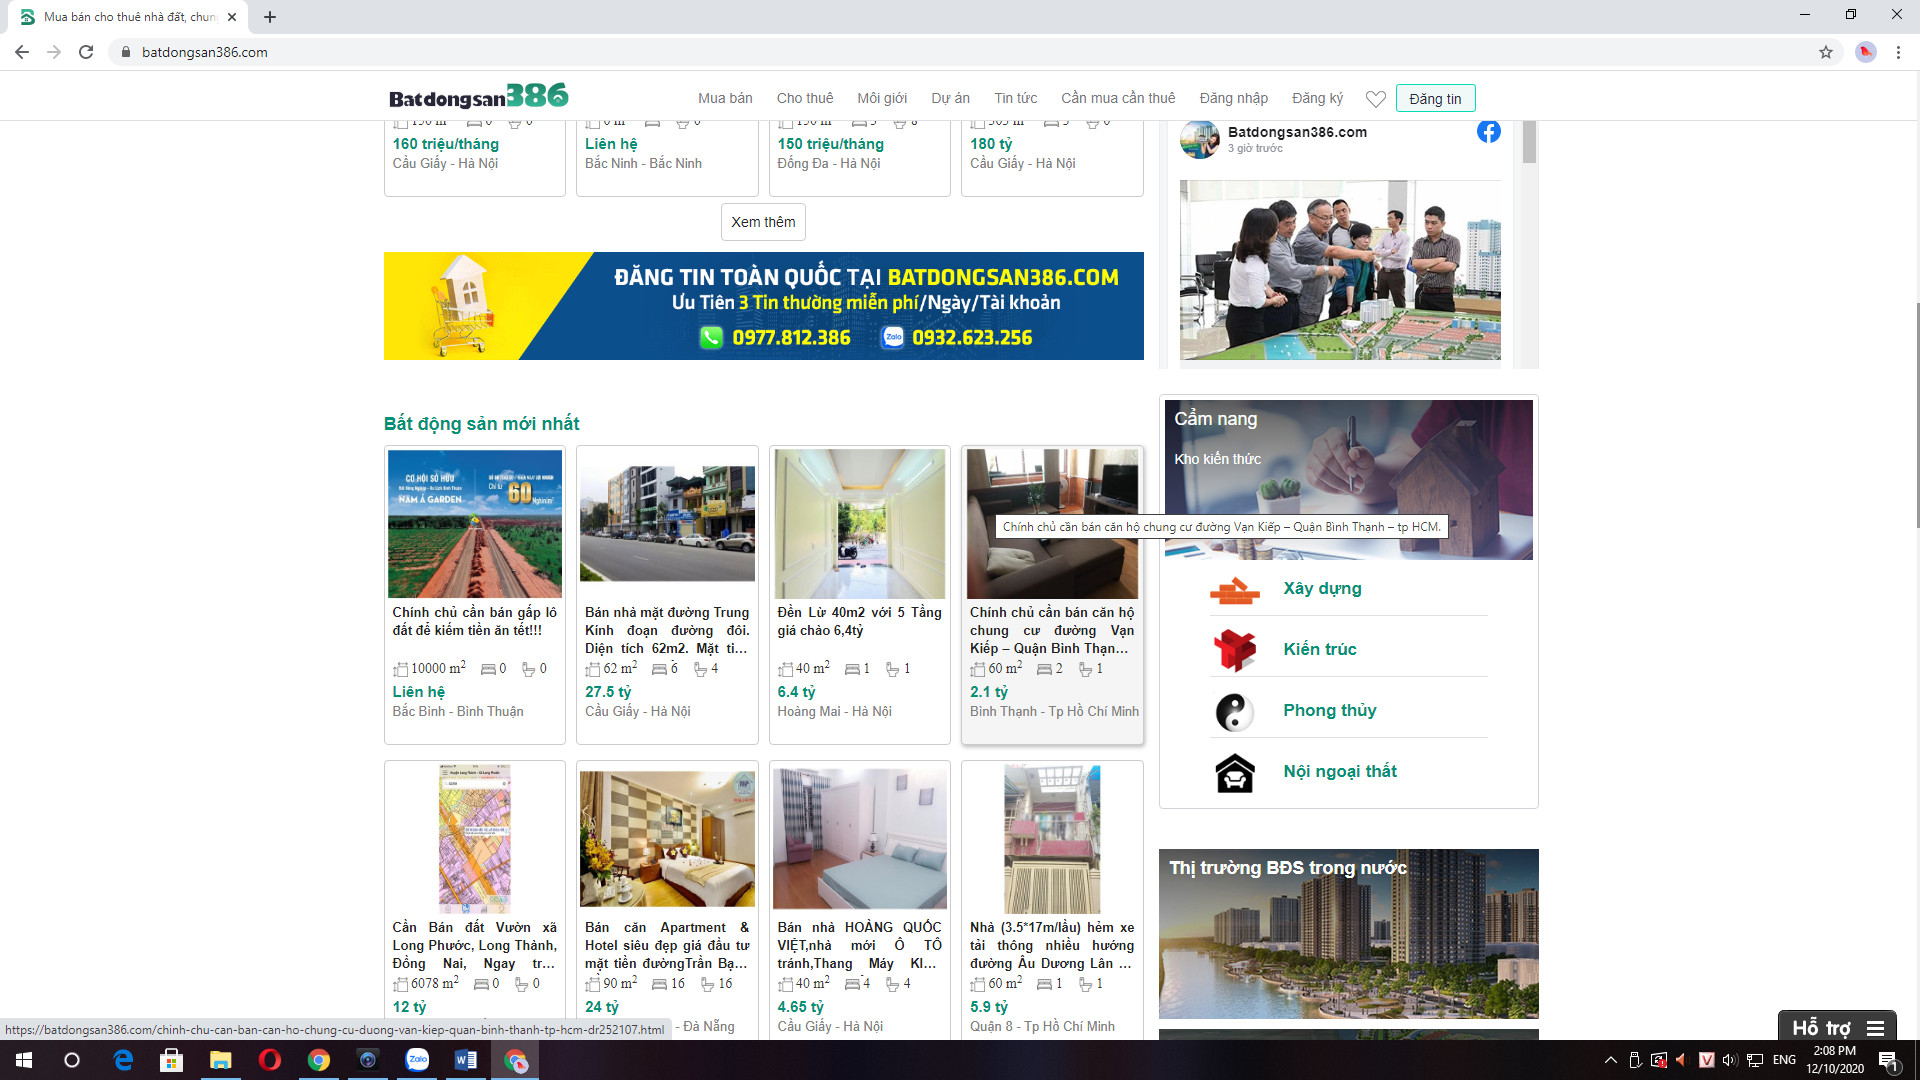Open the listing Bán nhà mặt đường Trung Kính
Viewport: 1920px width, 1080px height.
point(667,631)
